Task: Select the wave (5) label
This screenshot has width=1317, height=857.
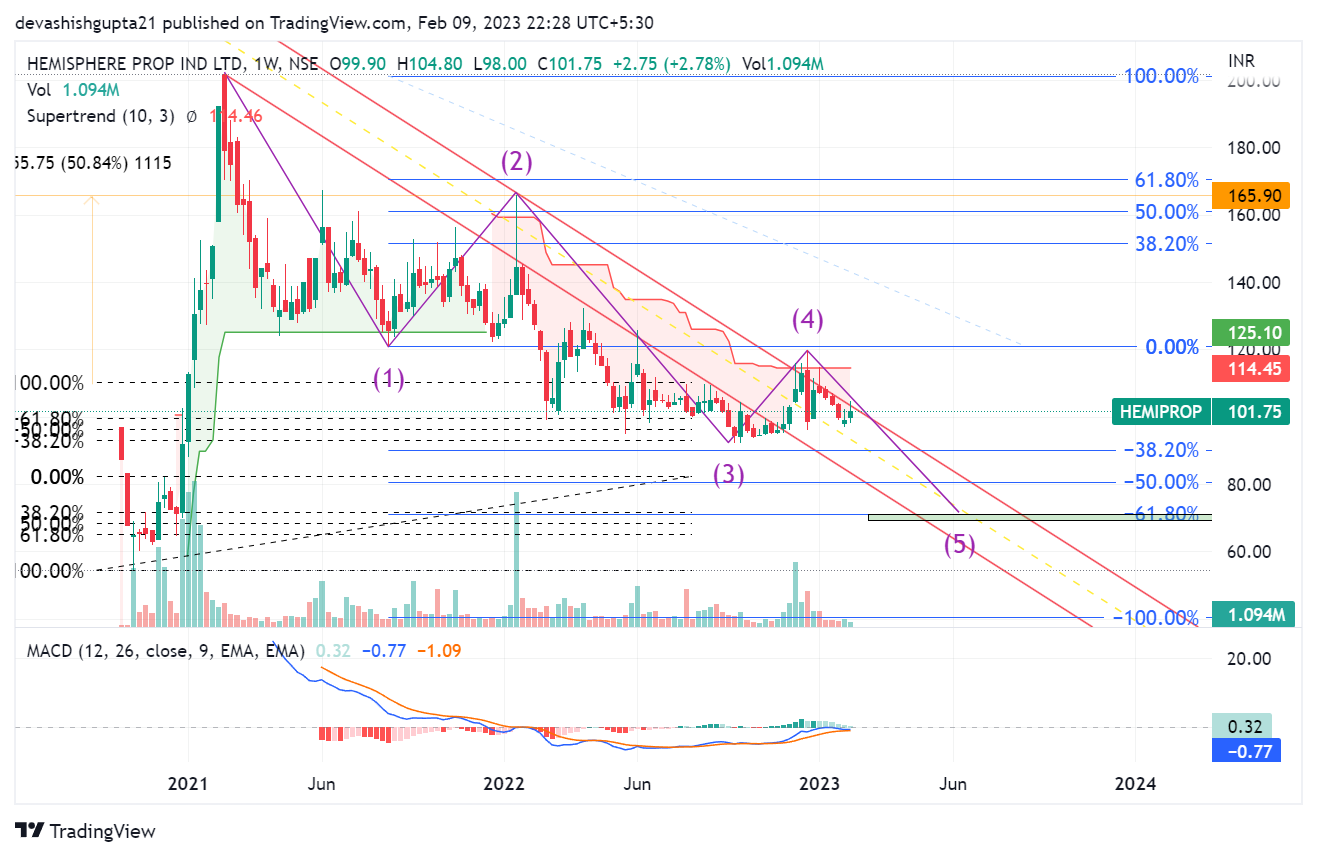Action: pyautogui.click(x=958, y=545)
